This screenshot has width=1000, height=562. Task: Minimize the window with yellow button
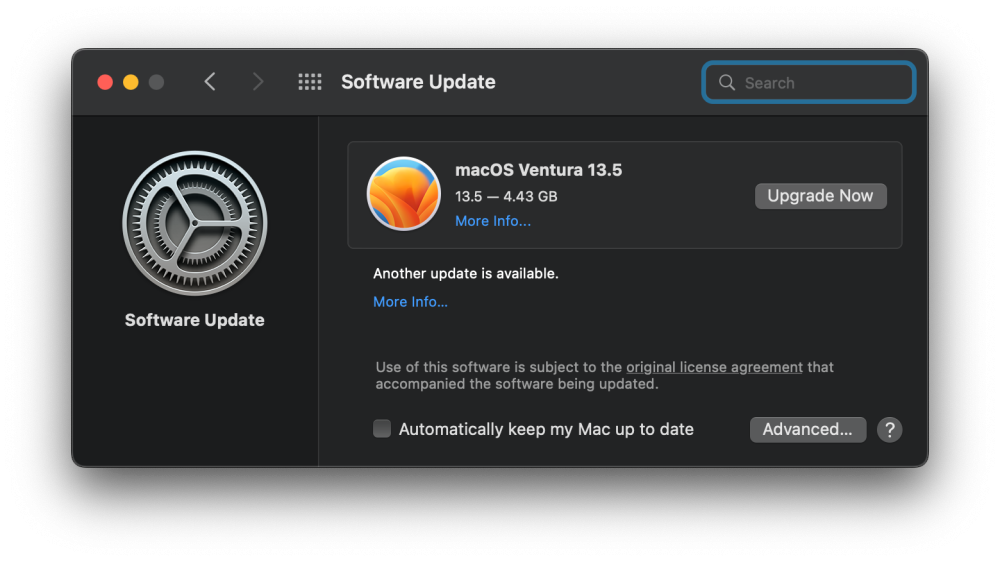131,82
